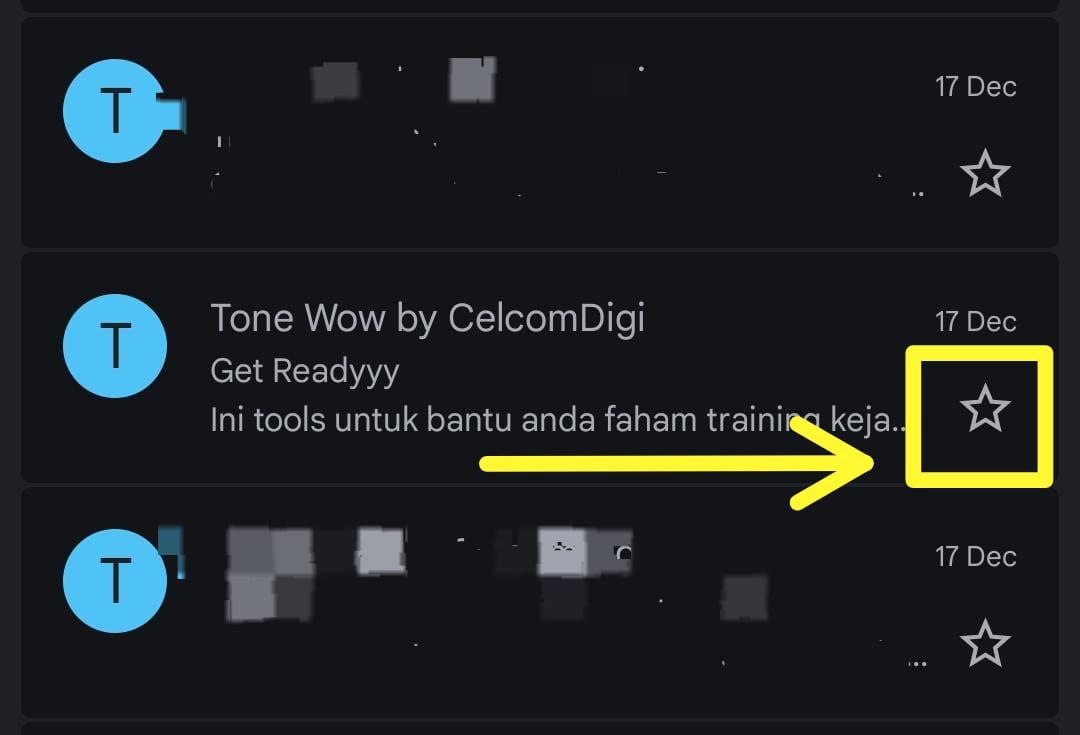Open the email with subject Get Readyyy
The image size is (1080, 735).
[304, 371]
